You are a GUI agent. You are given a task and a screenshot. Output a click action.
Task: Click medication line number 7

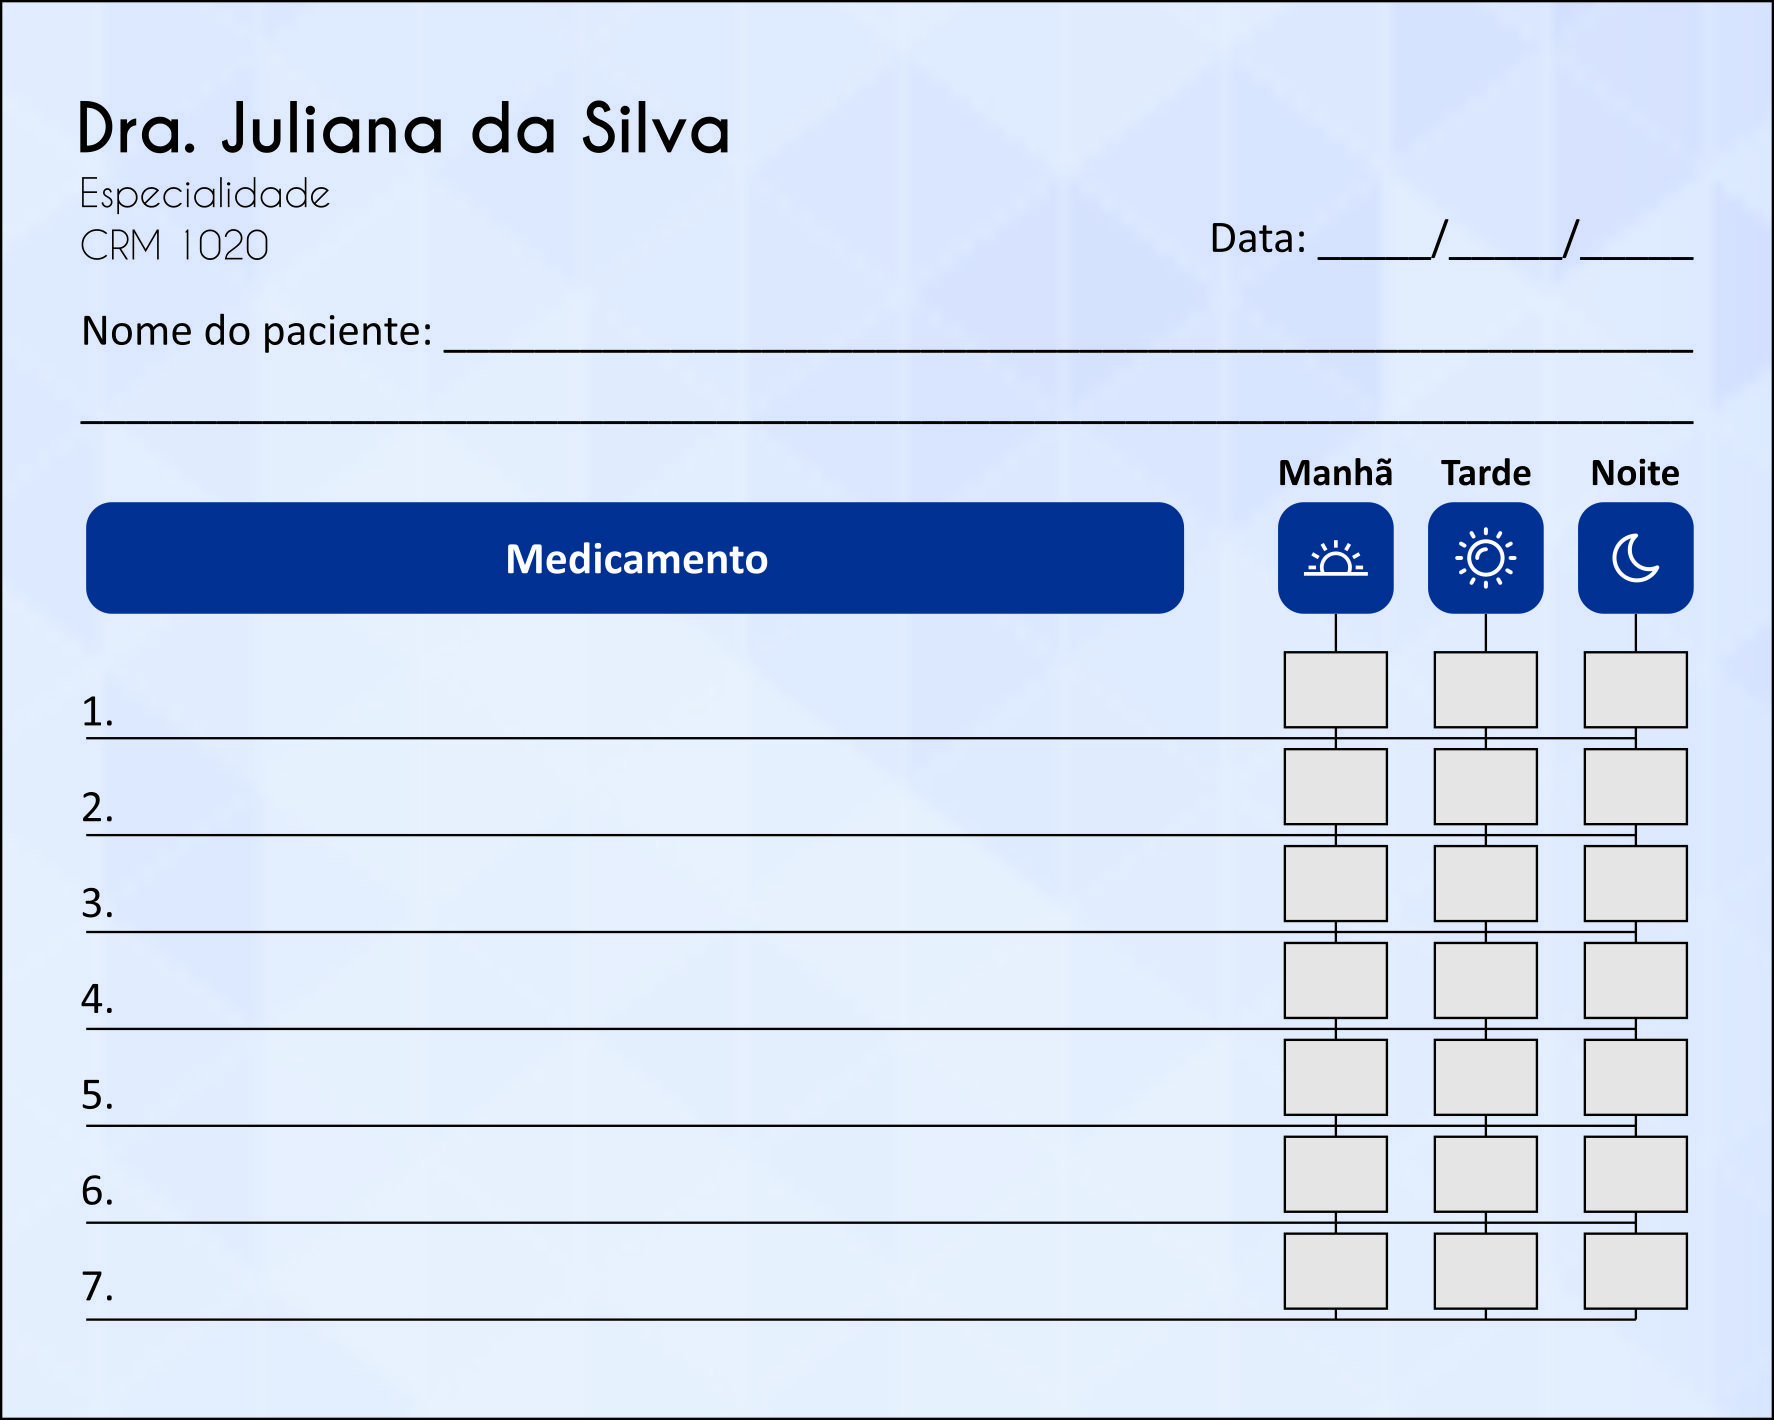[680, 1294]
